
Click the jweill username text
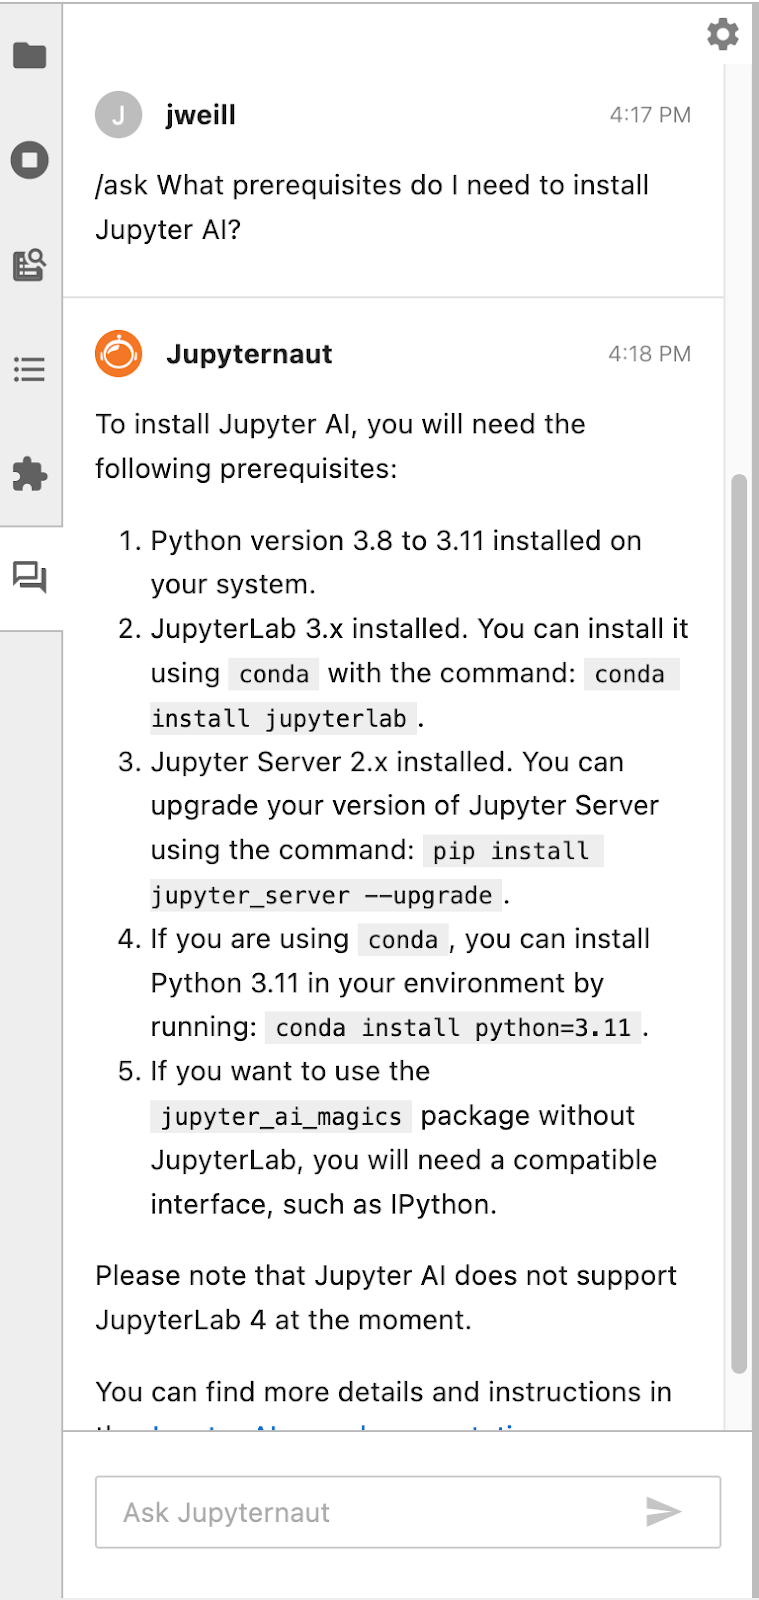click(x=200, y=115)
